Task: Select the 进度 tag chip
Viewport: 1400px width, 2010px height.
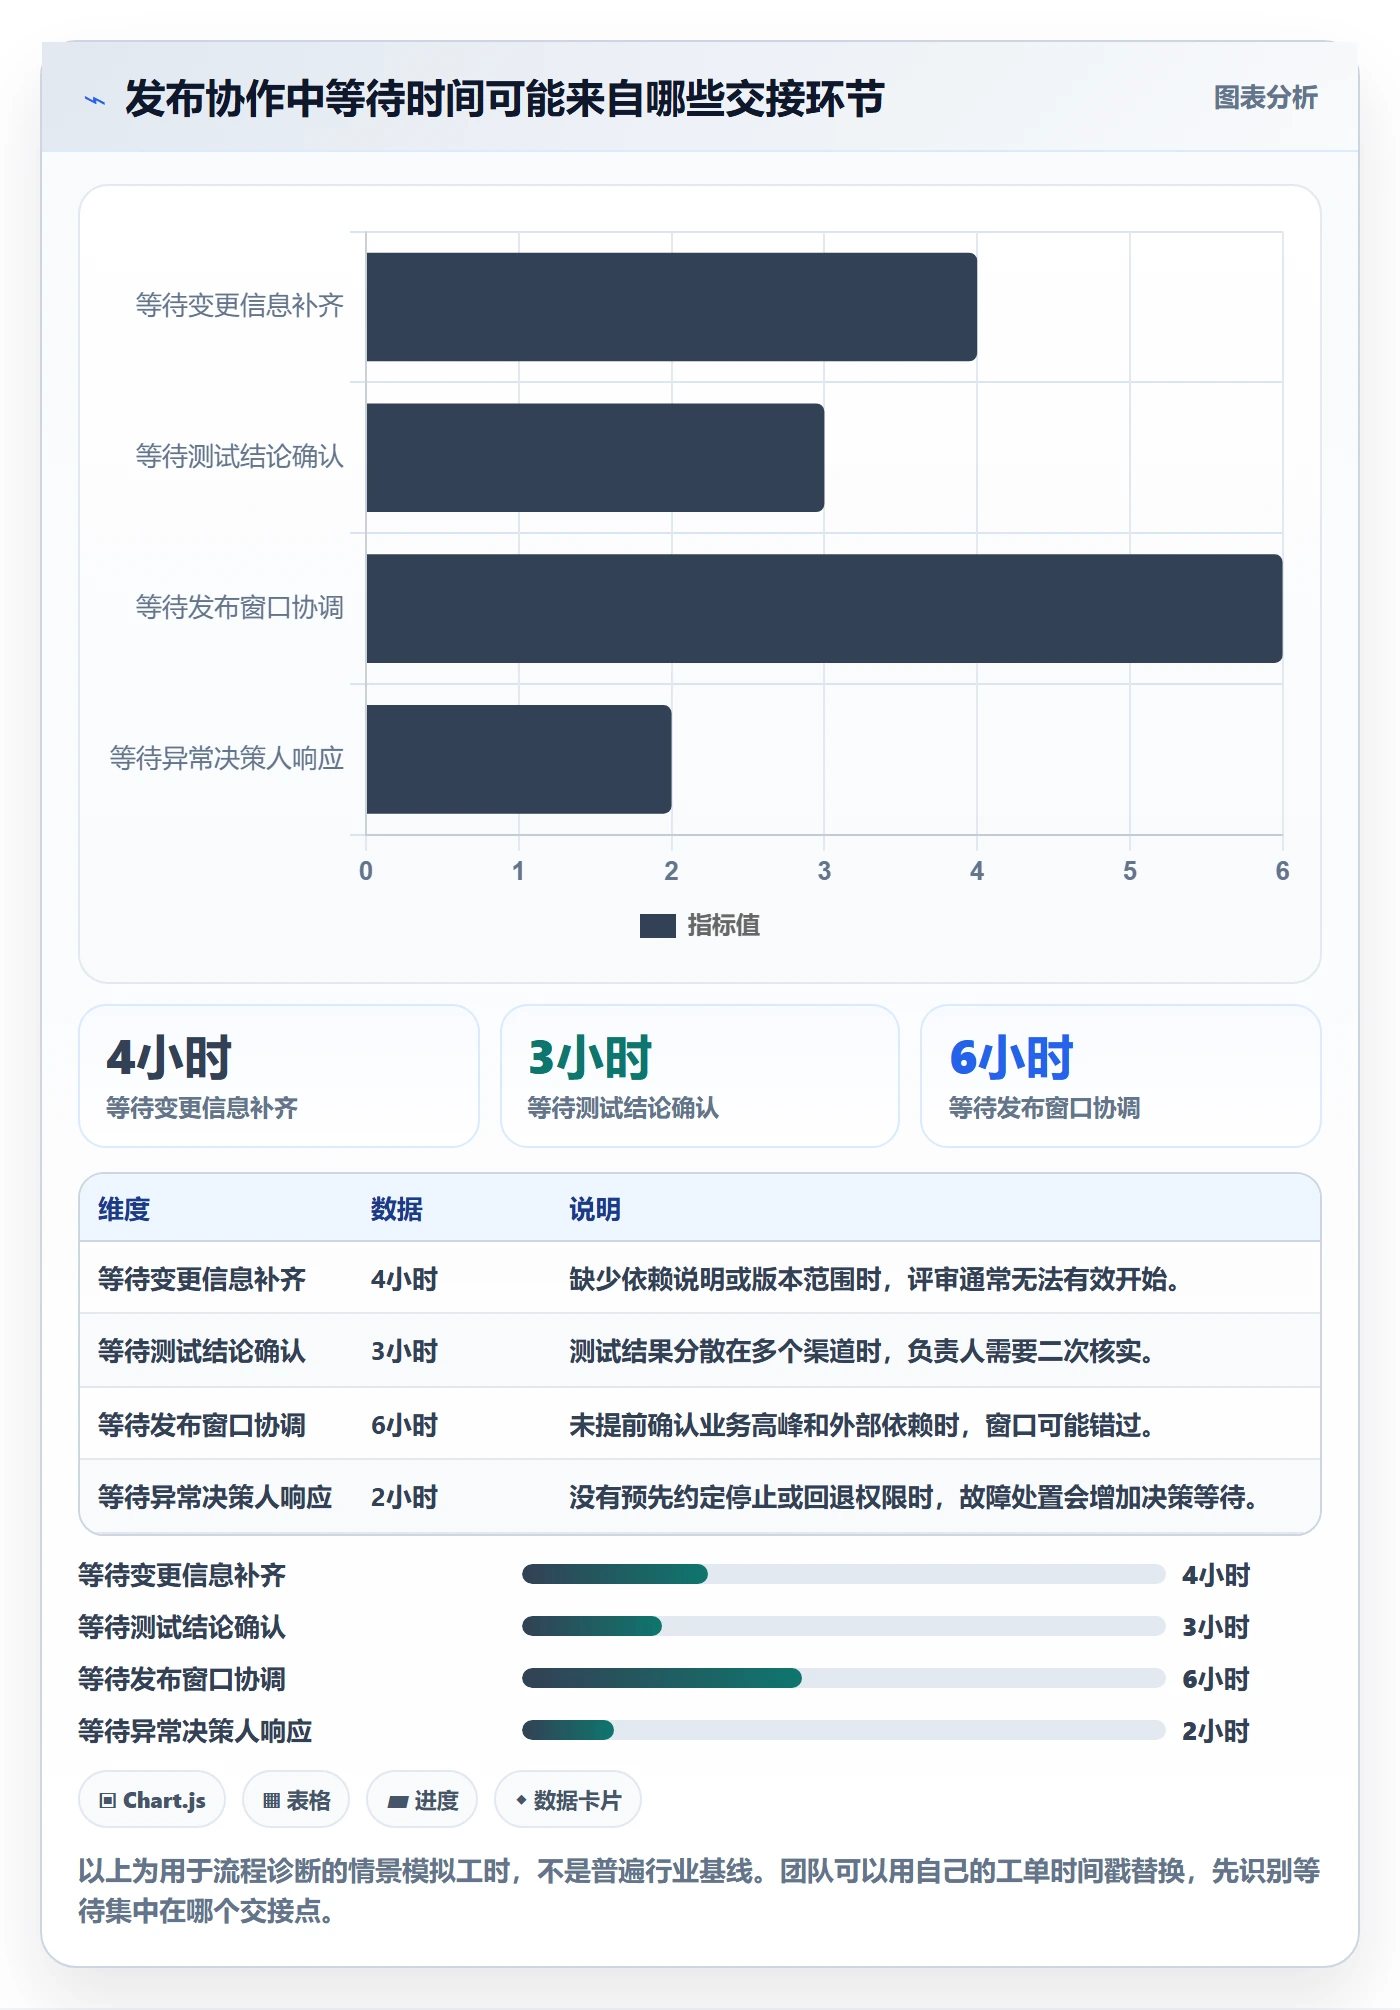Action: [422, 1800]
